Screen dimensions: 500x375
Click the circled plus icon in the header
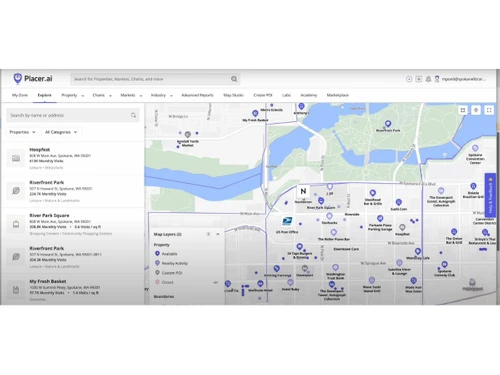pyautogui.click(x=409, y=79)
